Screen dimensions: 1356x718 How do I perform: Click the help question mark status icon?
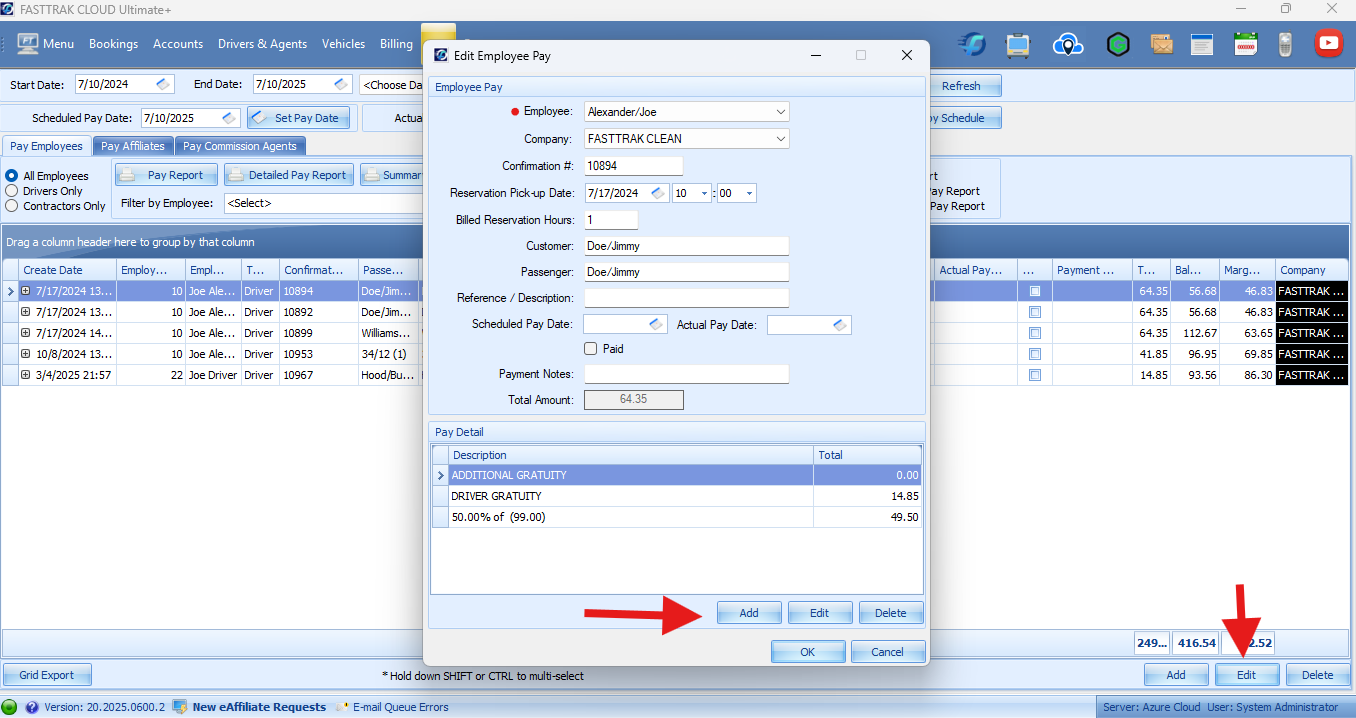point(32,707)
